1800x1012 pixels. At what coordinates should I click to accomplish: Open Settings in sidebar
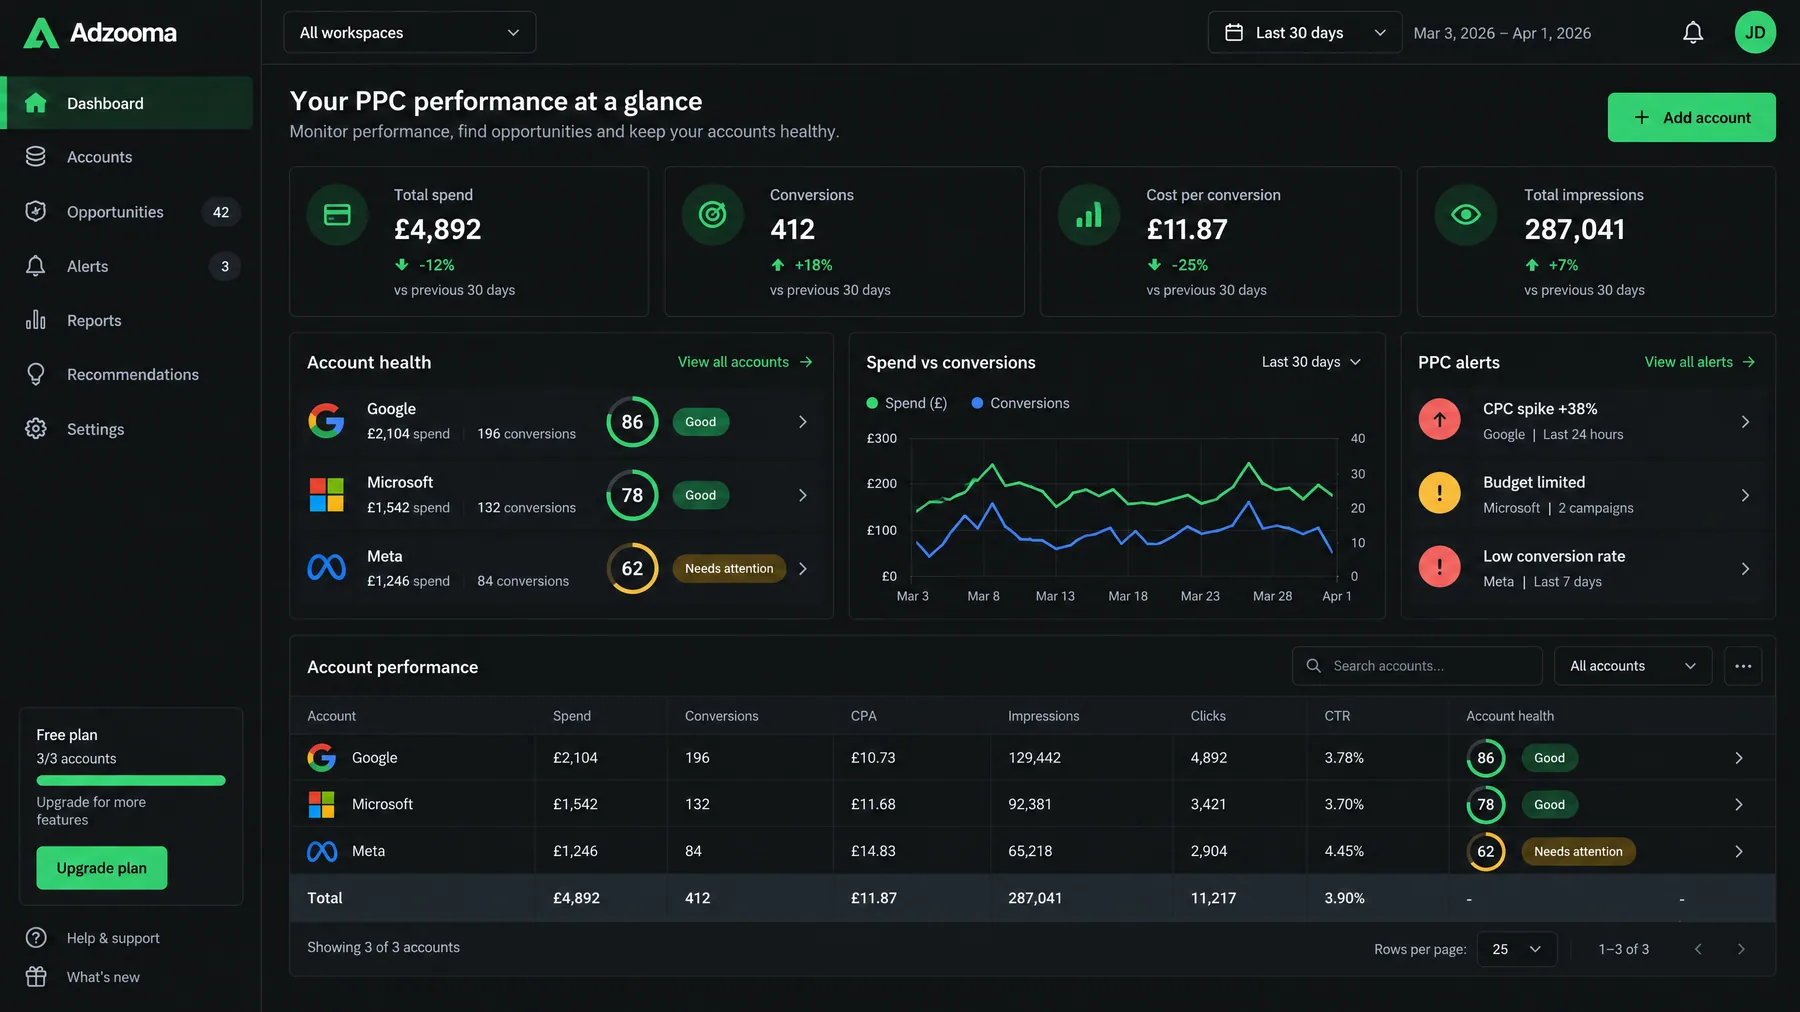click(x=126, y=429)
